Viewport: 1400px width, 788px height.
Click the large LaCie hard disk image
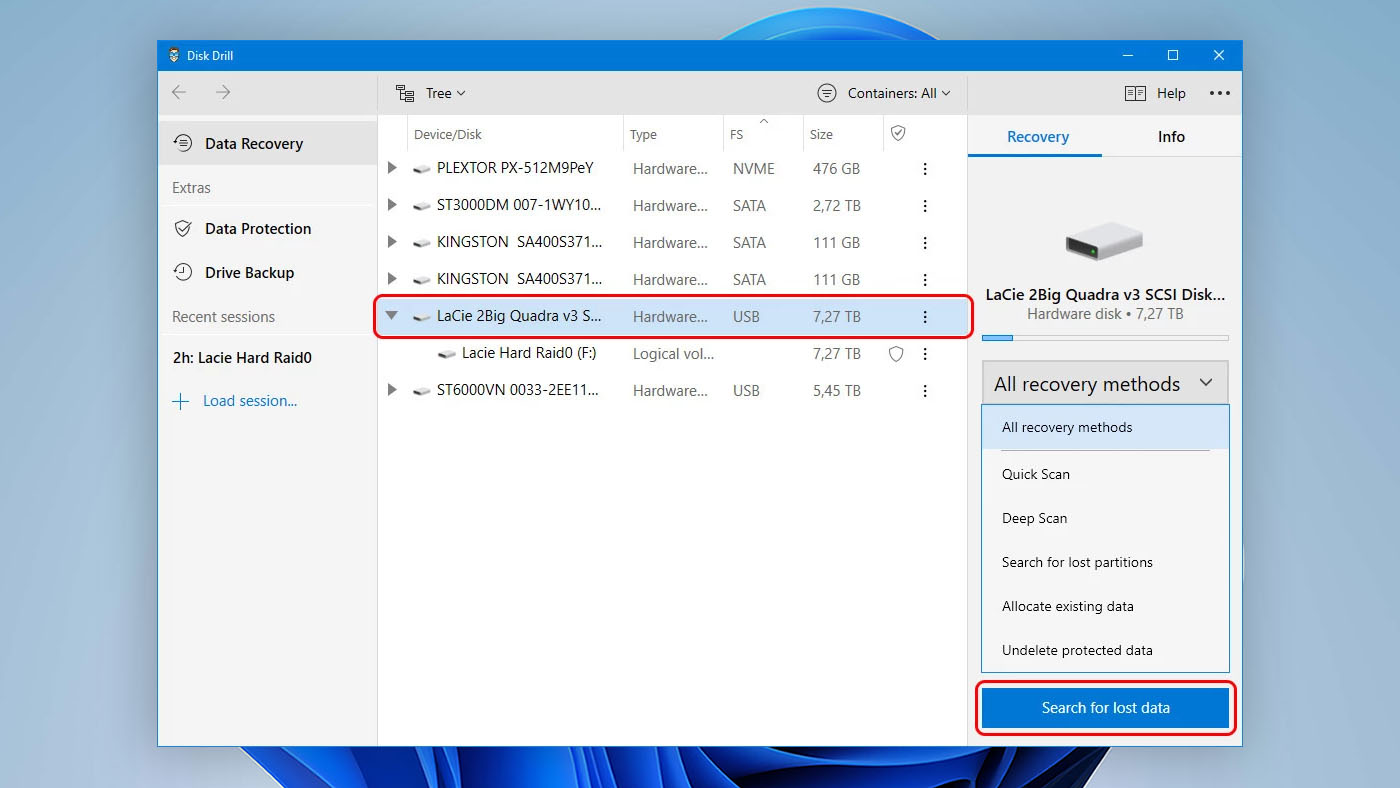[x=1104, y=241]
